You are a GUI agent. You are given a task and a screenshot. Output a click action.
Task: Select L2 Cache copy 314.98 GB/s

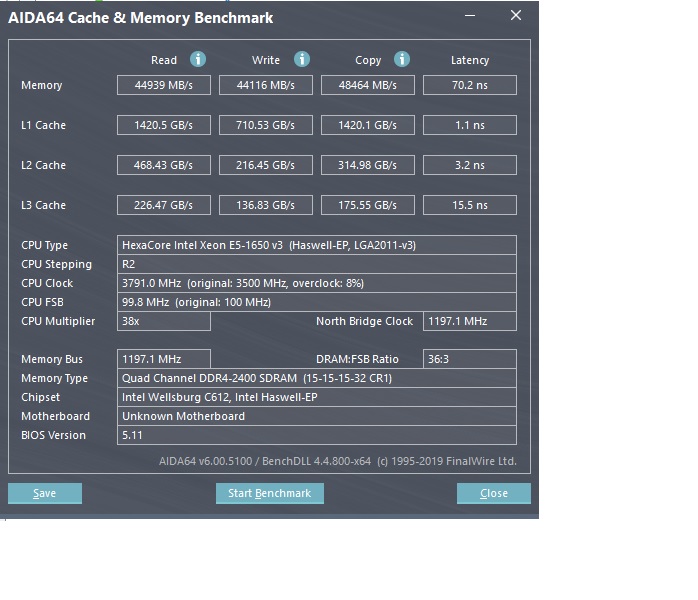[x=368, y=165]
